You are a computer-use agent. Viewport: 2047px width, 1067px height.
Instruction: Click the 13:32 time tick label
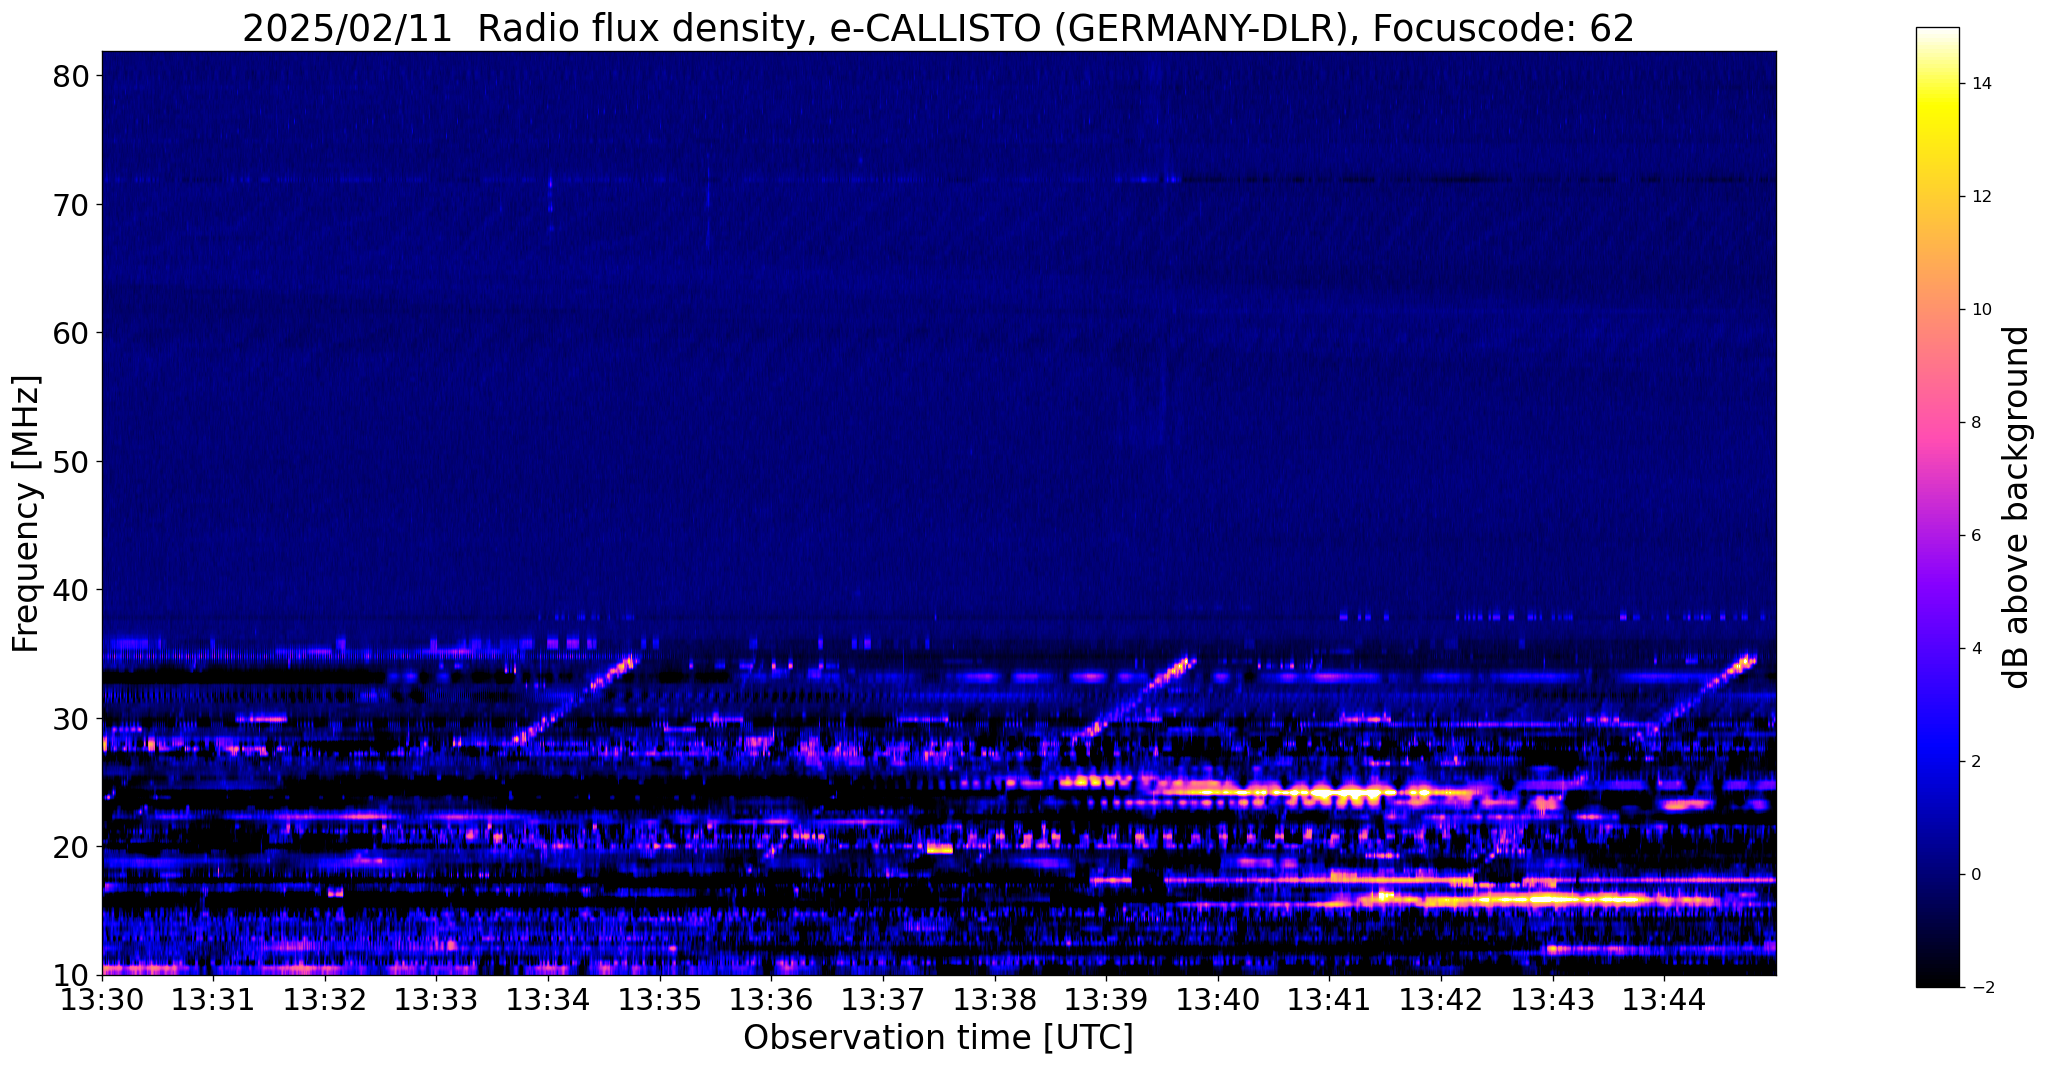point(325,999)
